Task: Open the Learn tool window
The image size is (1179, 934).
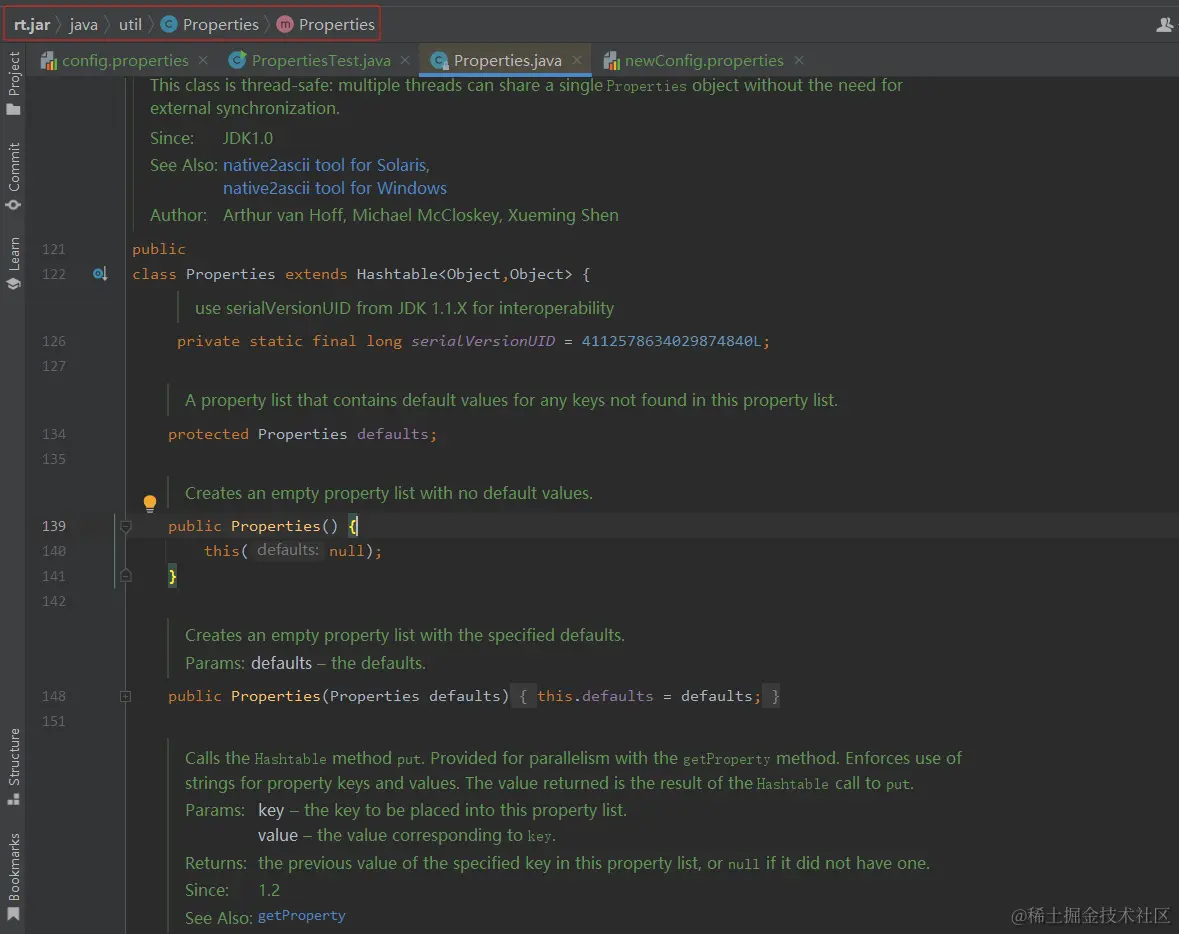Action: pos(13,263)
